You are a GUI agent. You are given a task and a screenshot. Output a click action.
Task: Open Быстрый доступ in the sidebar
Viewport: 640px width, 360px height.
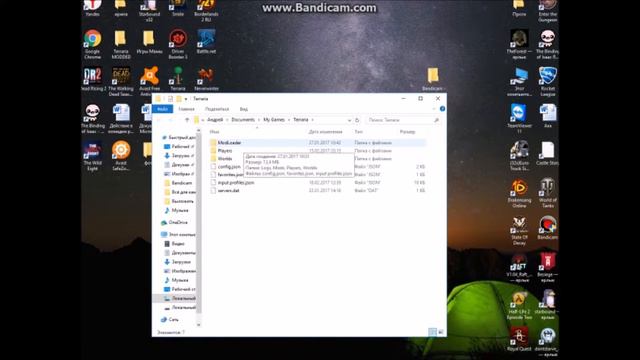pyautogui.click(x=179, y=138)
